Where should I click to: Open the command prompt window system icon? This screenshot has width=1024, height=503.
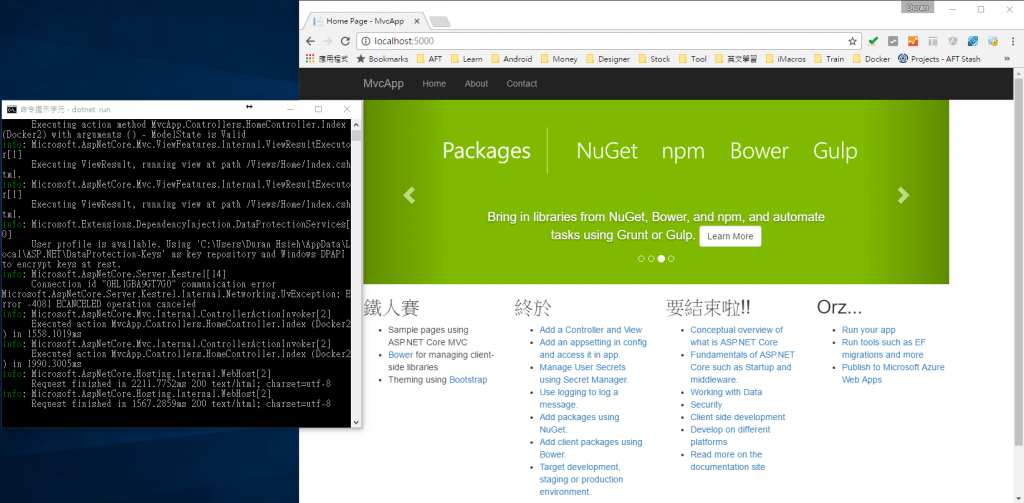tap(11, 109)
